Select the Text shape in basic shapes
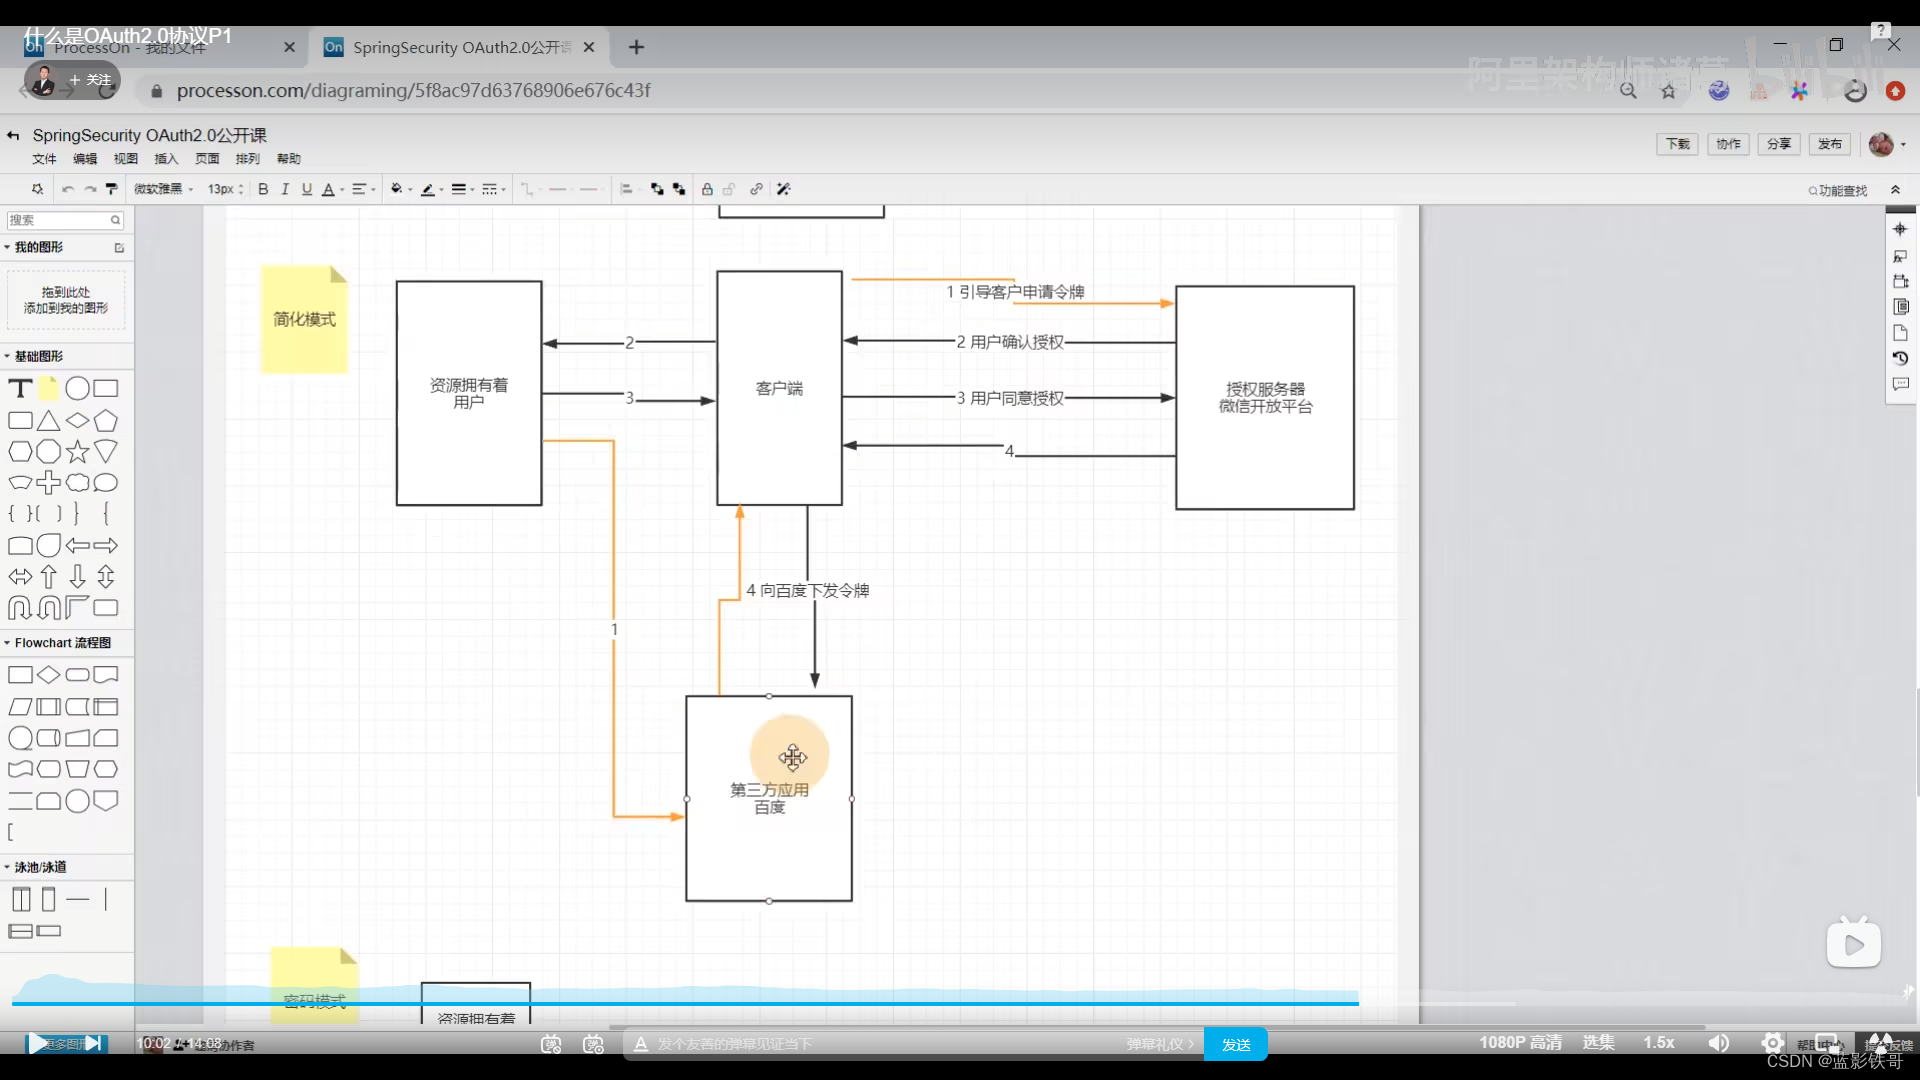 tap(20, 389)
